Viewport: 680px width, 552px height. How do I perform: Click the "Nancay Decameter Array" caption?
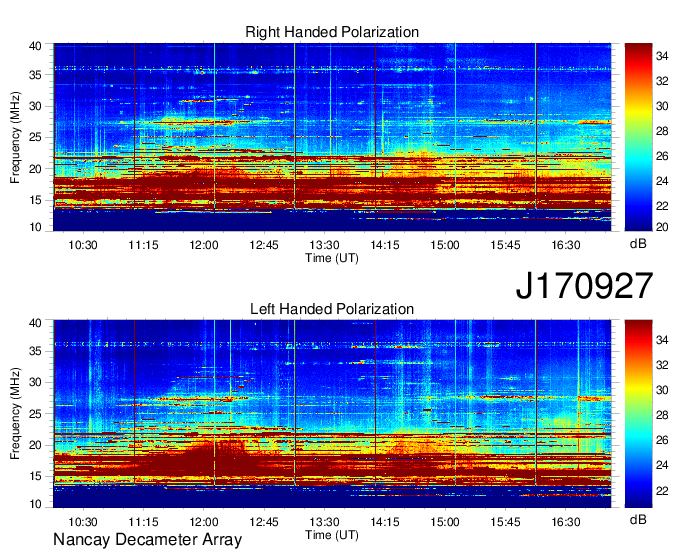[147, 540]
